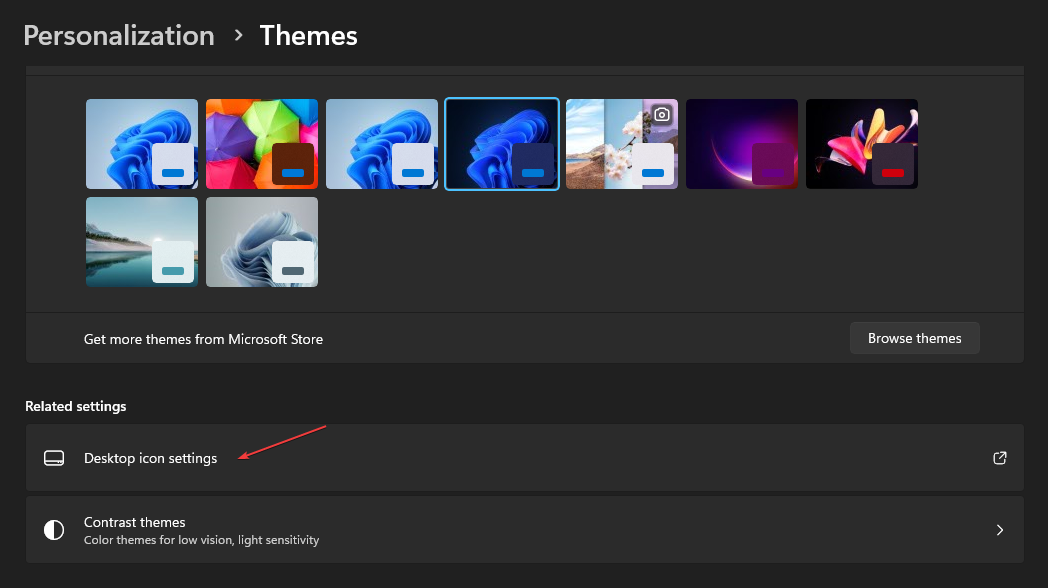Go back to Personalization in the breadcrumb
Image resolution: width=1048 pixels, height=588 pixels.
coord(118,35)
